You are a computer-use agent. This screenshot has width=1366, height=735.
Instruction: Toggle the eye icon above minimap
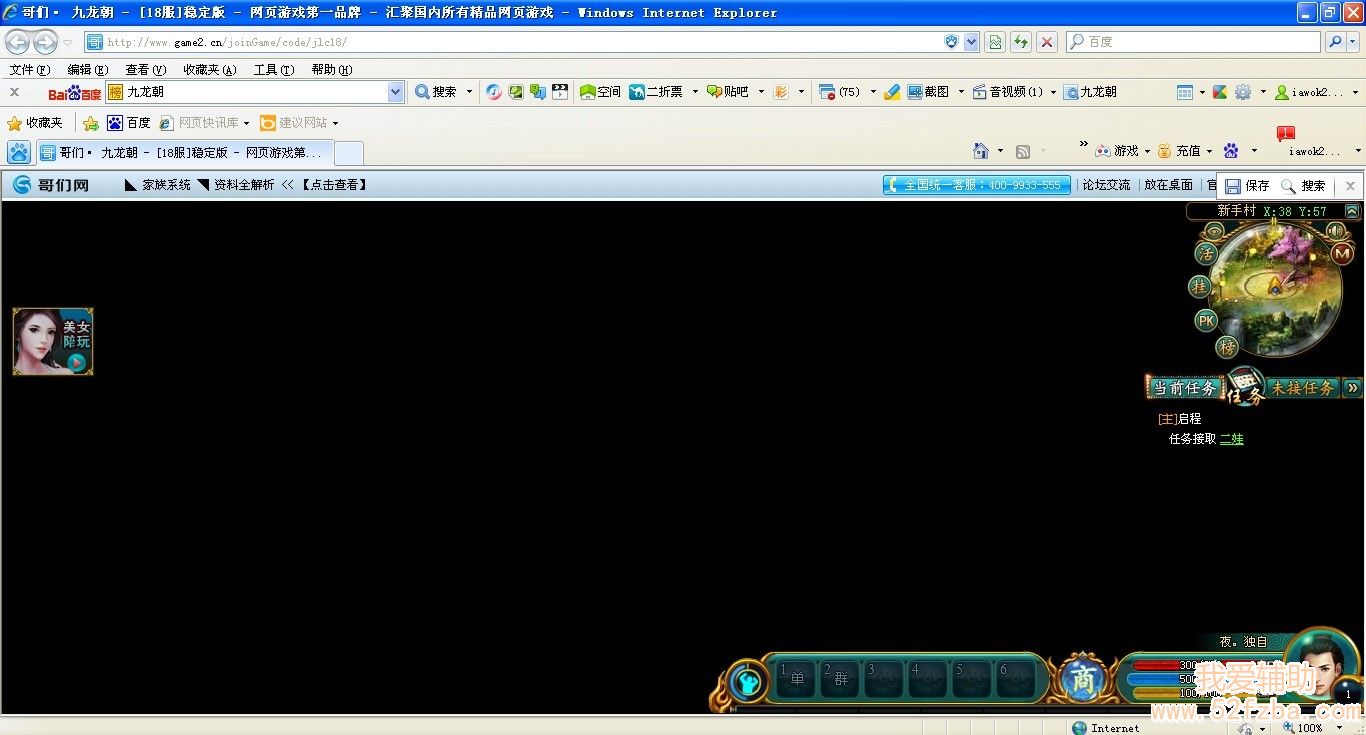pos(1215,231)
